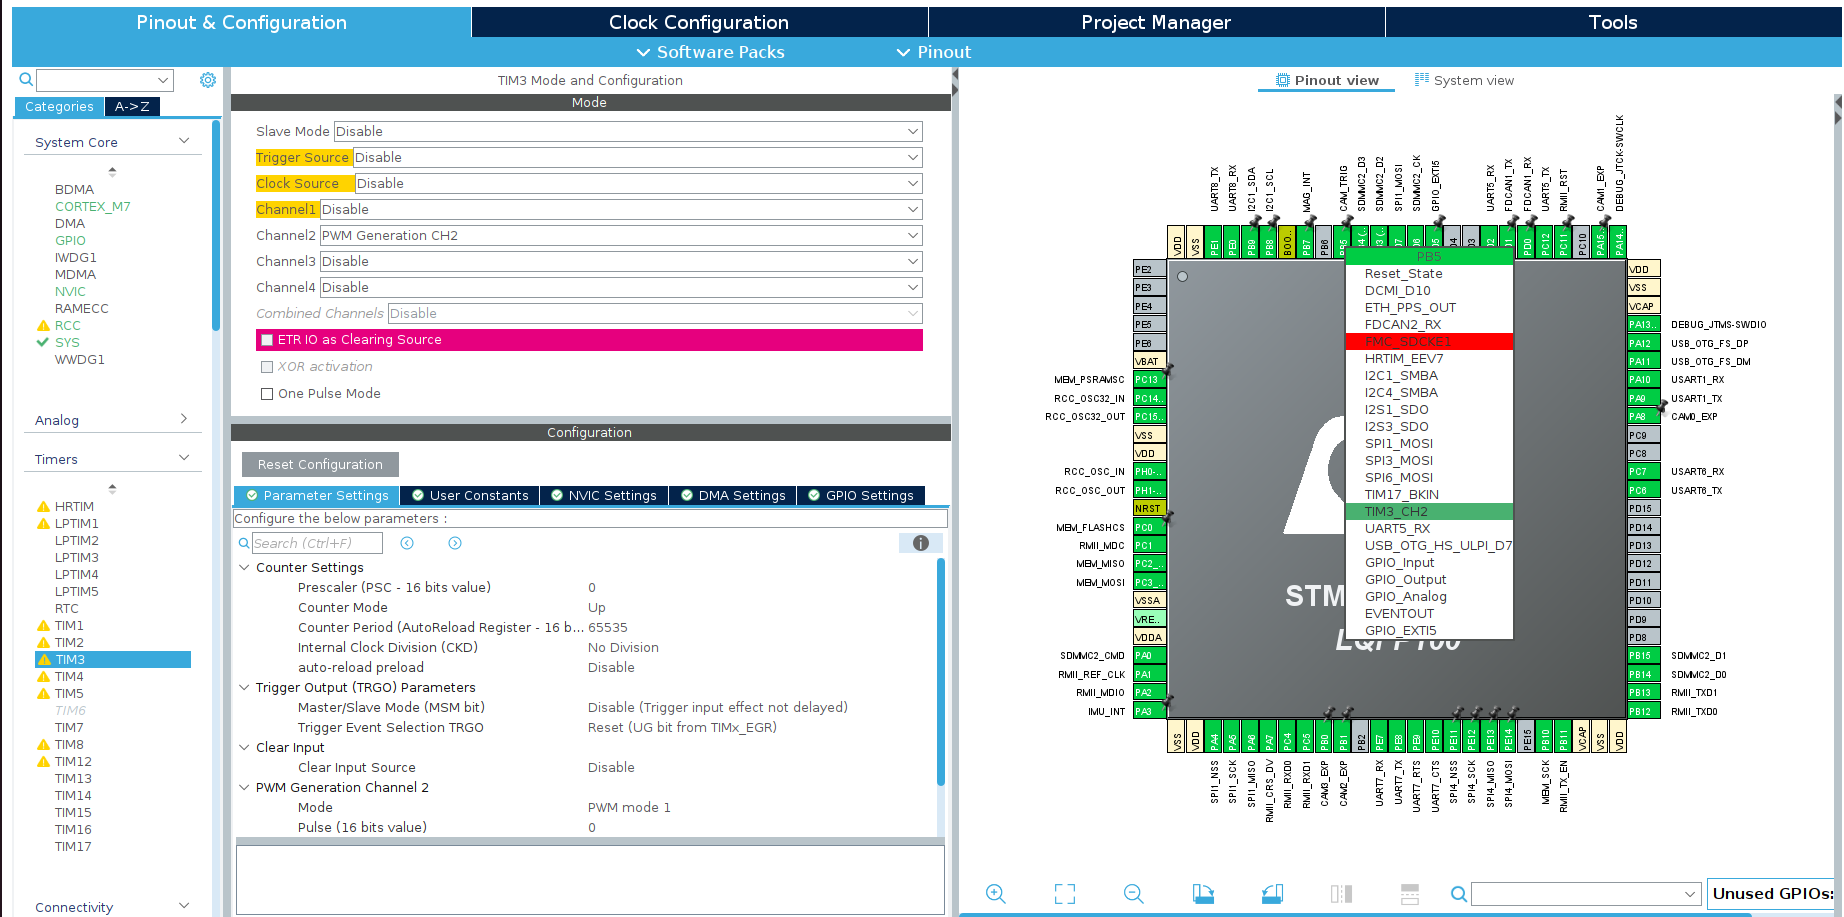Viewport: 1844px width, 917px height.
Task: Open search settings gear near sidebar search box
Action: click(207, 80)
